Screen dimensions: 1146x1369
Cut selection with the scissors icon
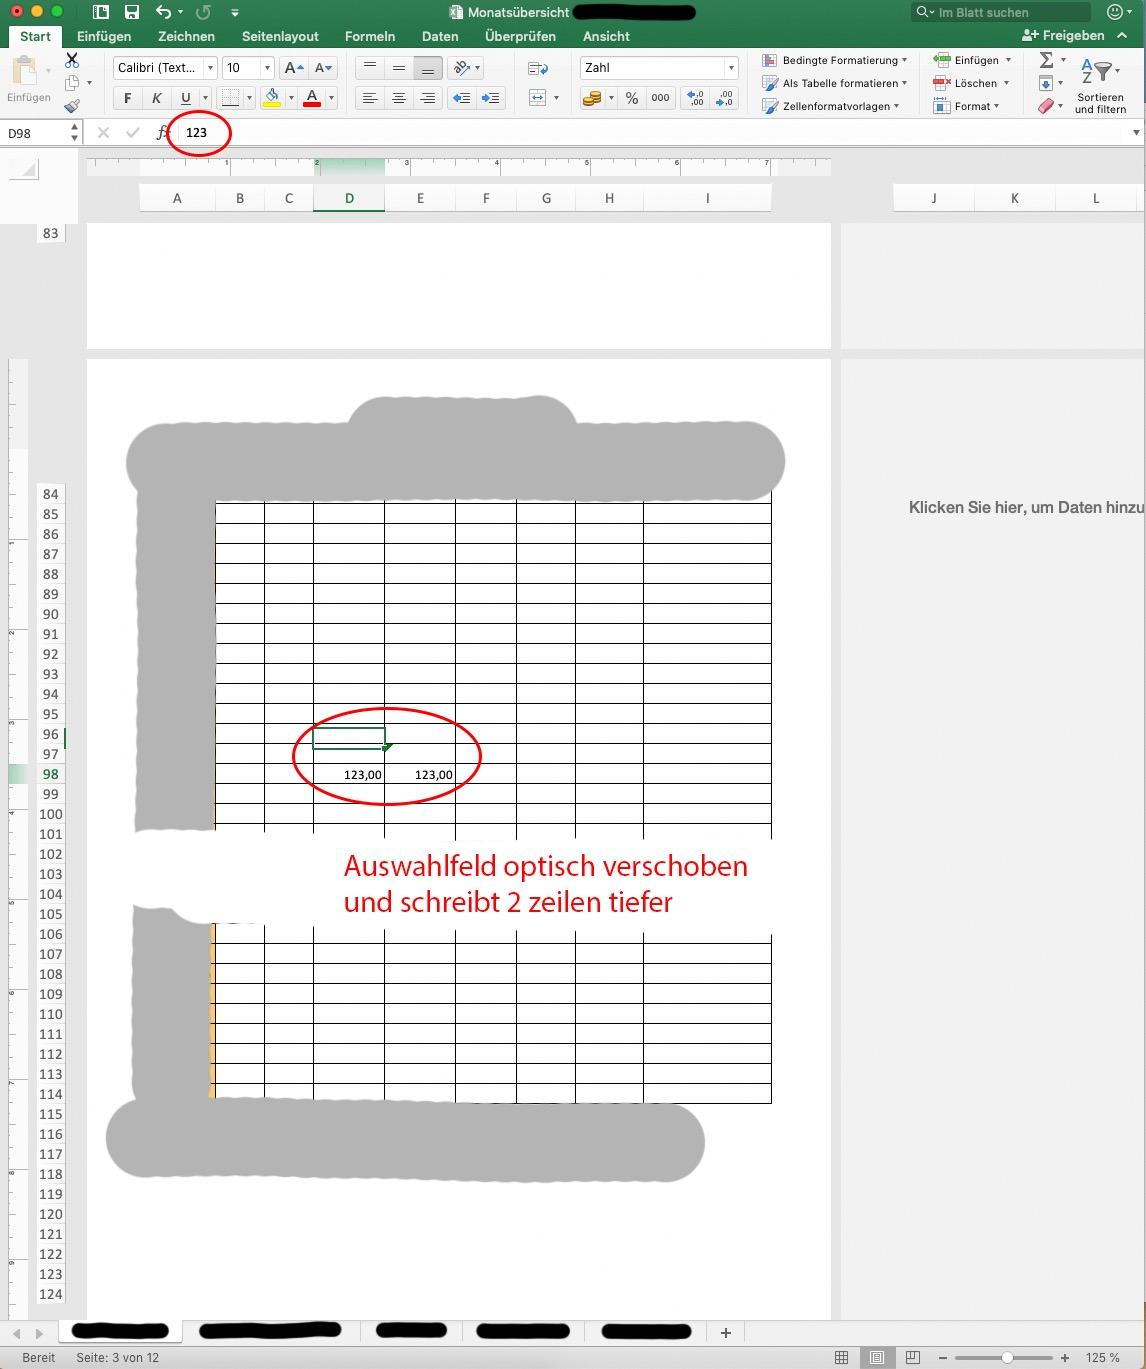tap(72, 61)
